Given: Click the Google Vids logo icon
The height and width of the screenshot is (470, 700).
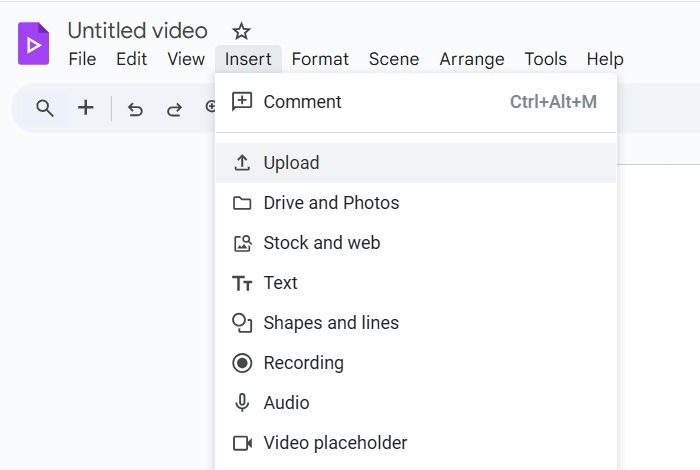Looking at the screenshot, I should point(33,44).
